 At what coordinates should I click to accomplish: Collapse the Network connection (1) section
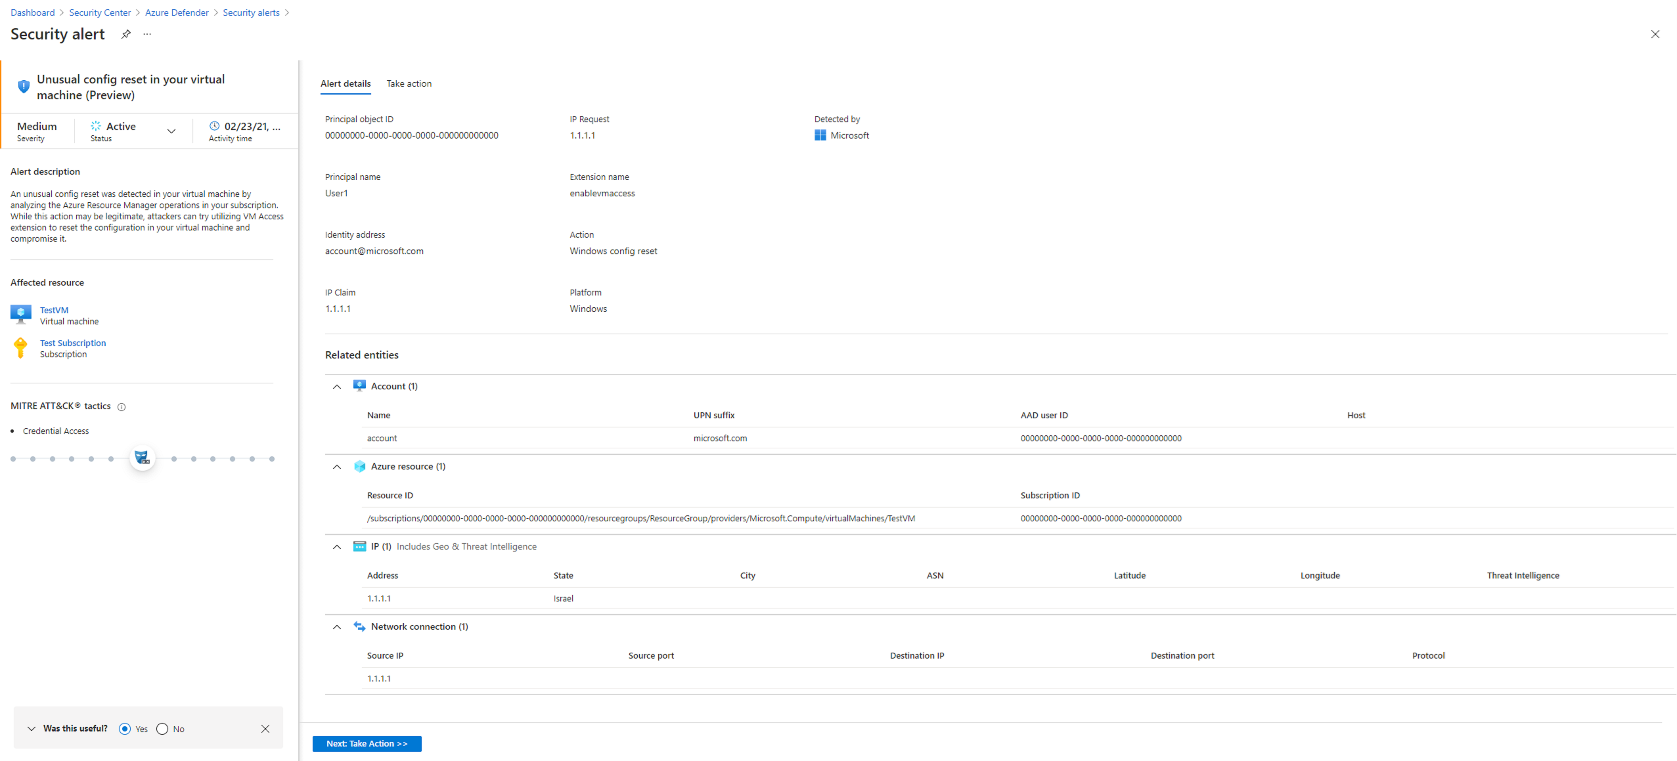tap(337, 627)
